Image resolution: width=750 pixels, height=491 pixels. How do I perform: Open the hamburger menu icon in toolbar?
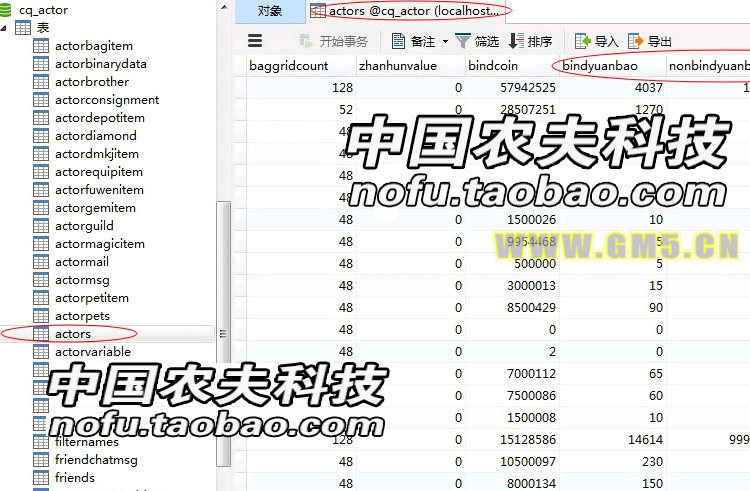(x=255, y=41)
